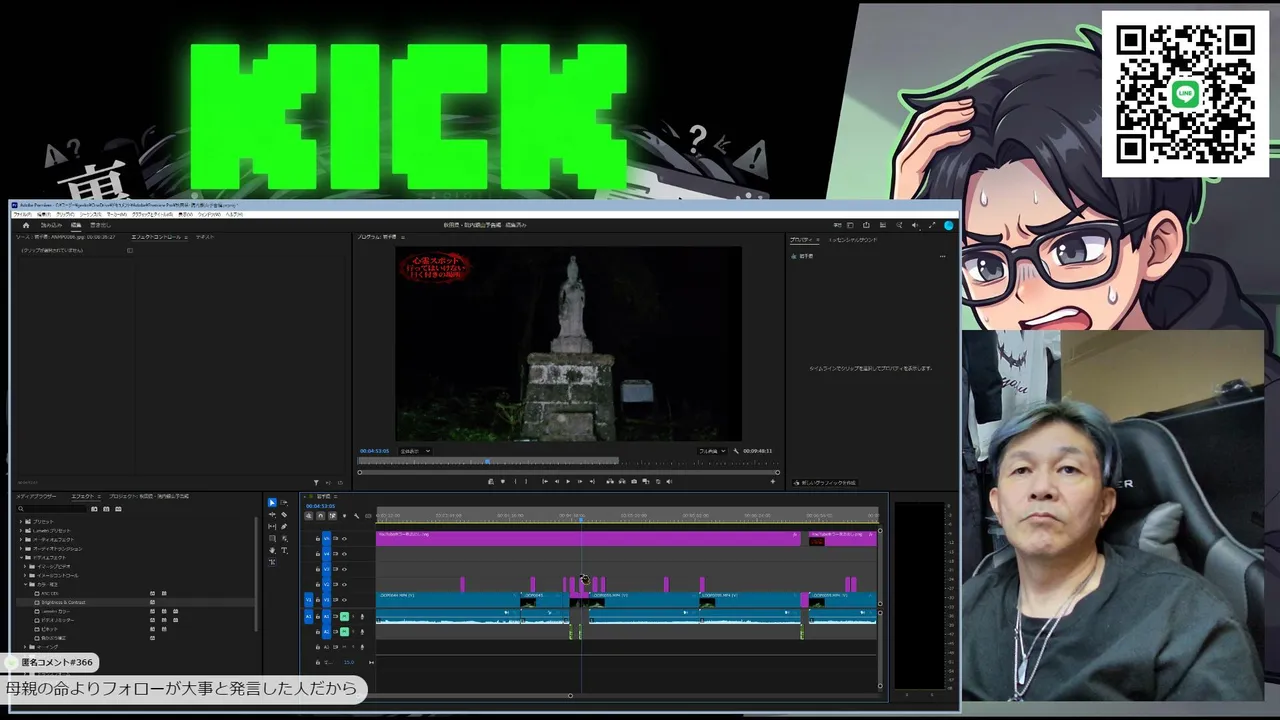
Task: Step forward one frame
Action: click(580, 481)
